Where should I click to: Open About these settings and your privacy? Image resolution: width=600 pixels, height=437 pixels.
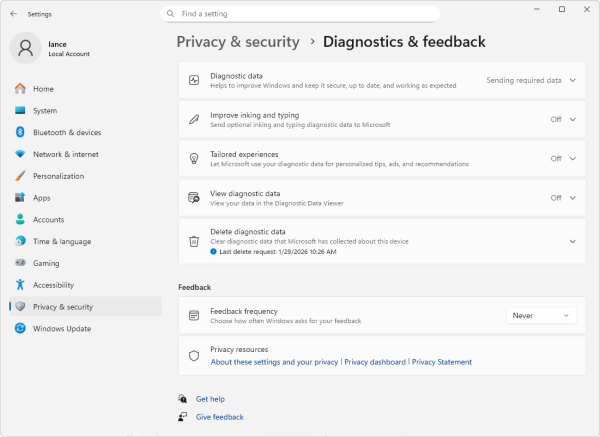pos(274,362)
